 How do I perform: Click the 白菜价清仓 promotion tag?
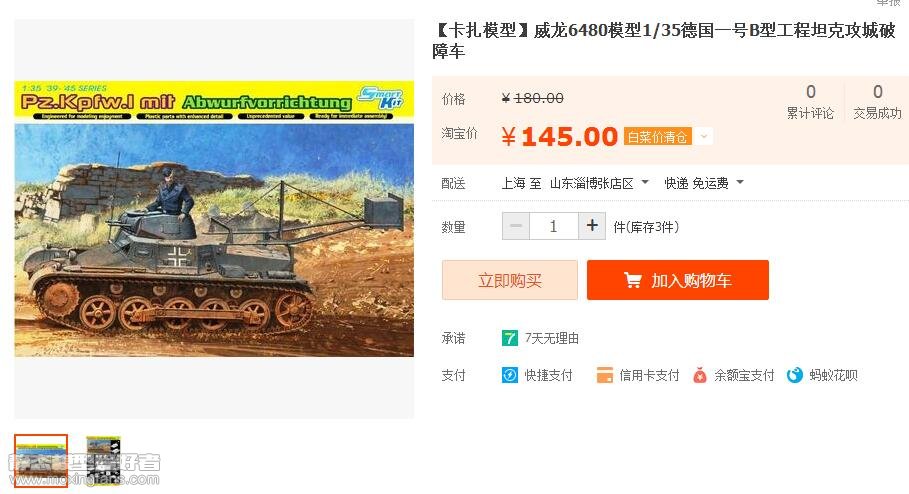[657, 137]
